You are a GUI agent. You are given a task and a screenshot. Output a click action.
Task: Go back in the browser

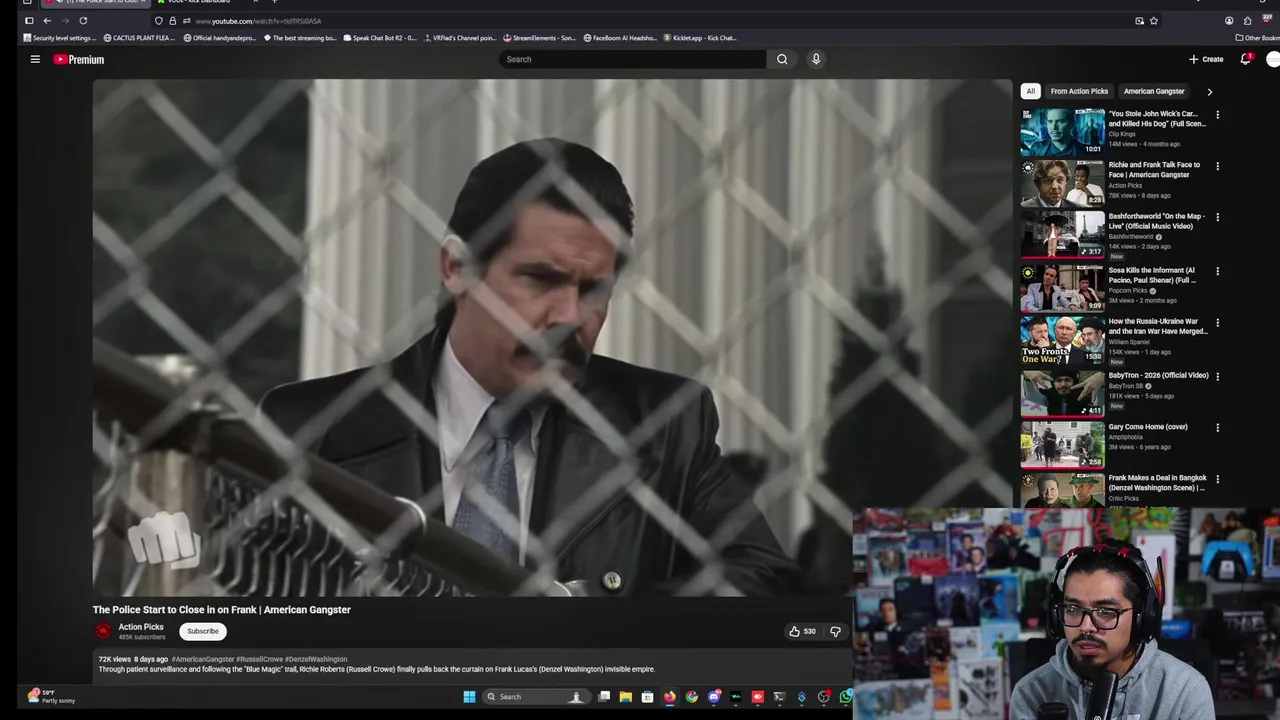(x=47, y=21)
